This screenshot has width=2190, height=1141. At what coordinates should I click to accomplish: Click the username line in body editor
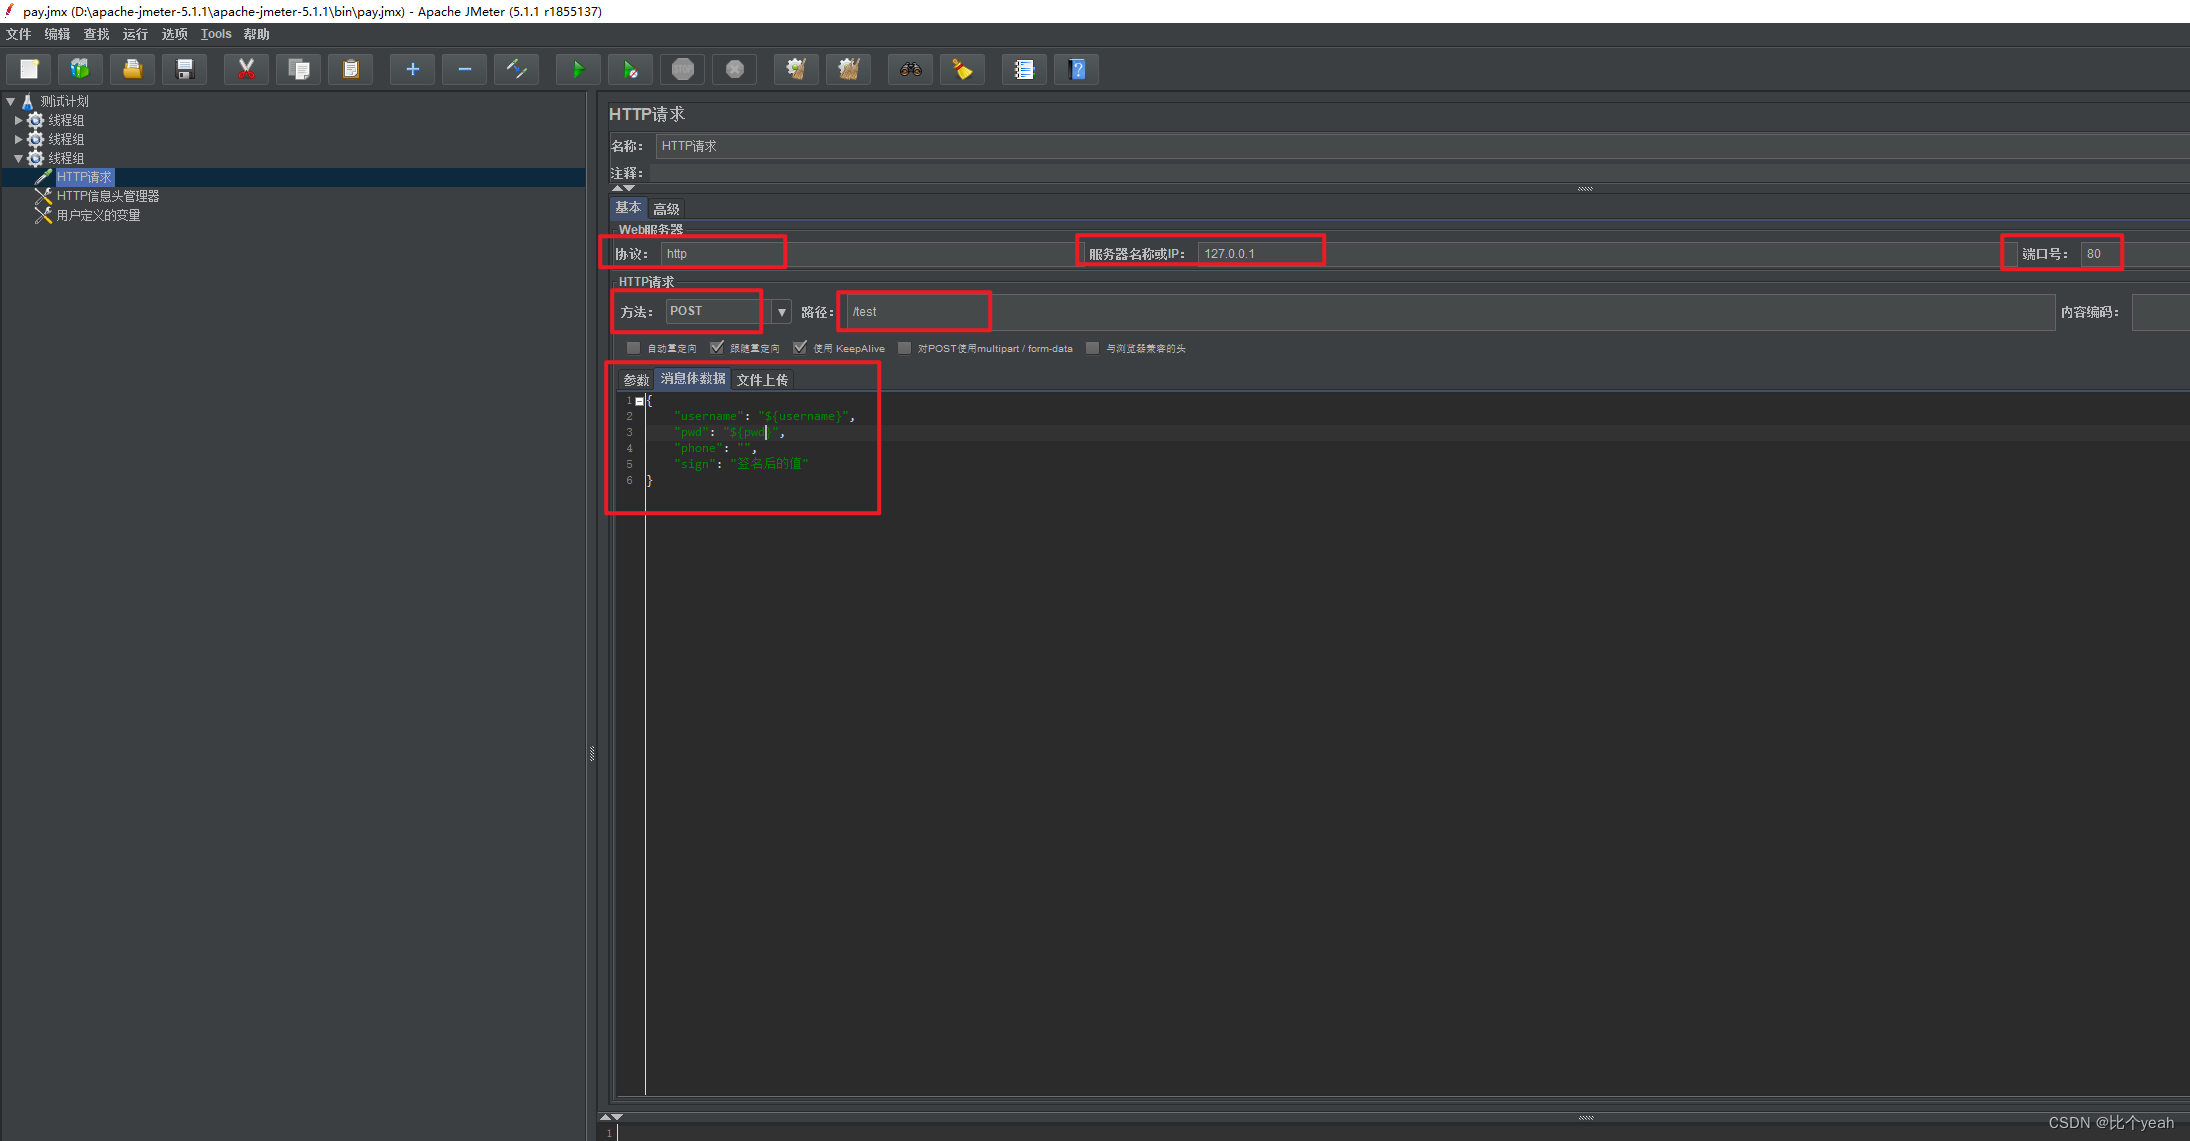tap(764, 416)
